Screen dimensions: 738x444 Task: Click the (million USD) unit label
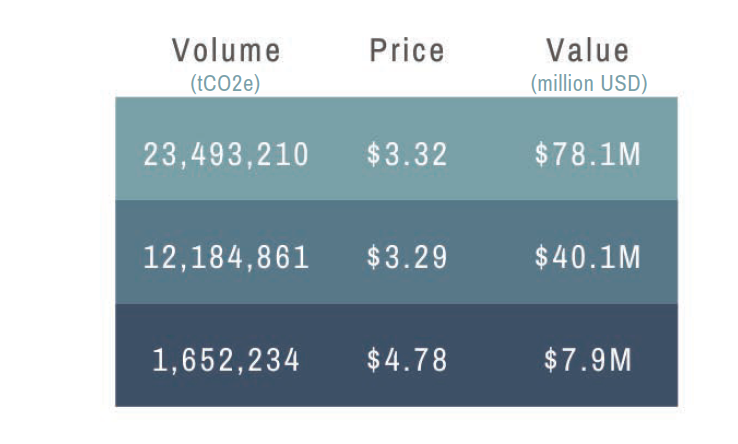(588, 84)
